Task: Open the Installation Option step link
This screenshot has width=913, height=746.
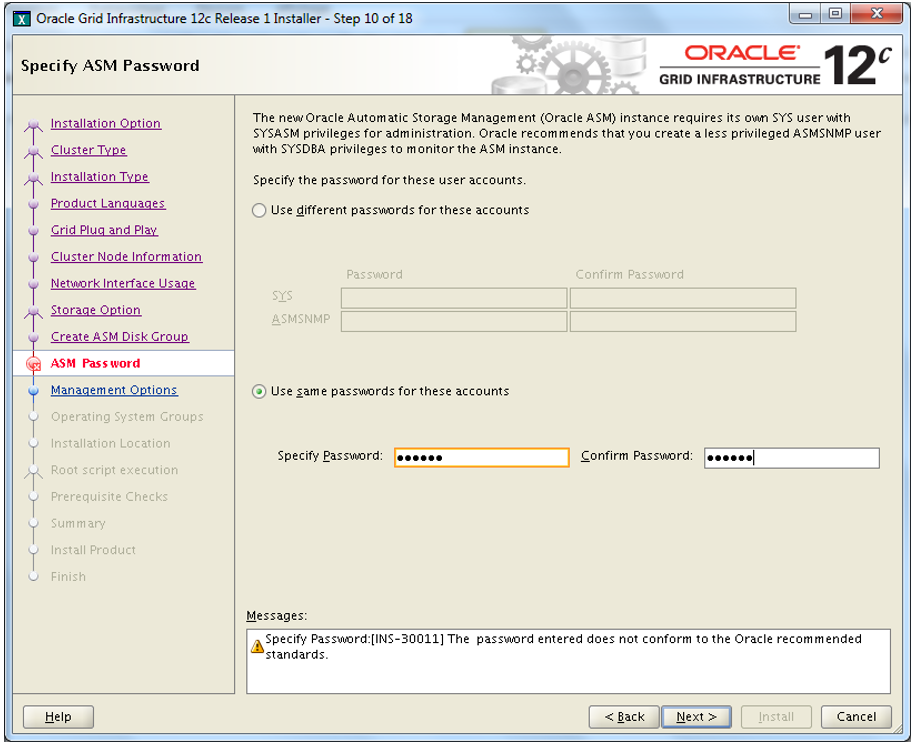Action: pos(105,123)
